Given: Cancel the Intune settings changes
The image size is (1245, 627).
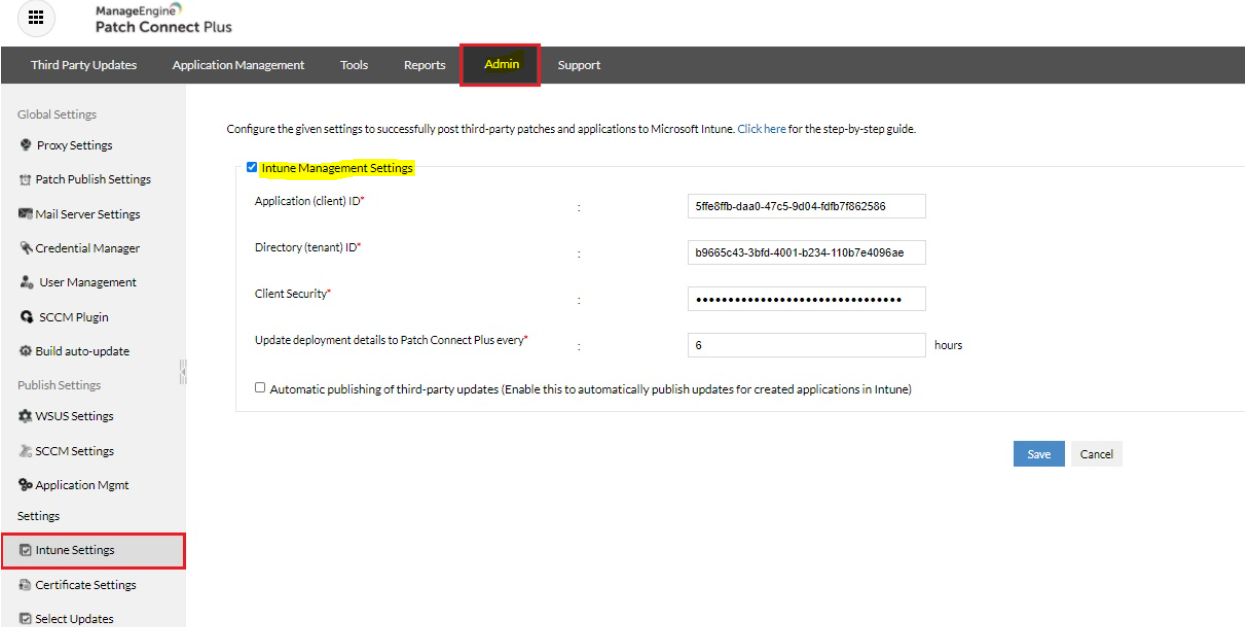Looking at the screenshot, I should (1096, 454).
